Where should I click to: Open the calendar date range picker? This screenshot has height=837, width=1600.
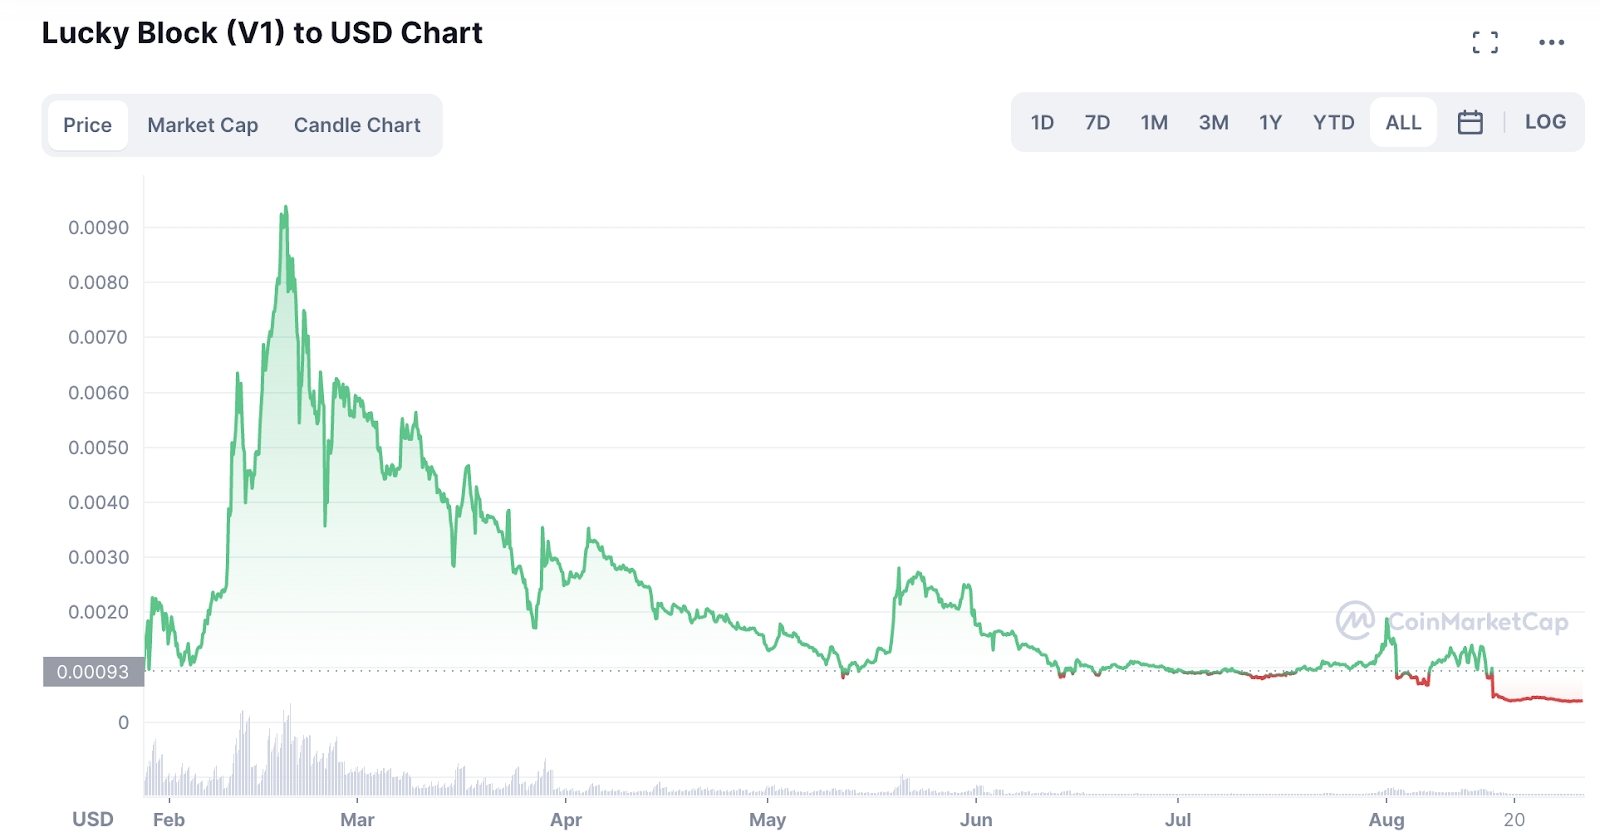click(x=1470, y=122)
